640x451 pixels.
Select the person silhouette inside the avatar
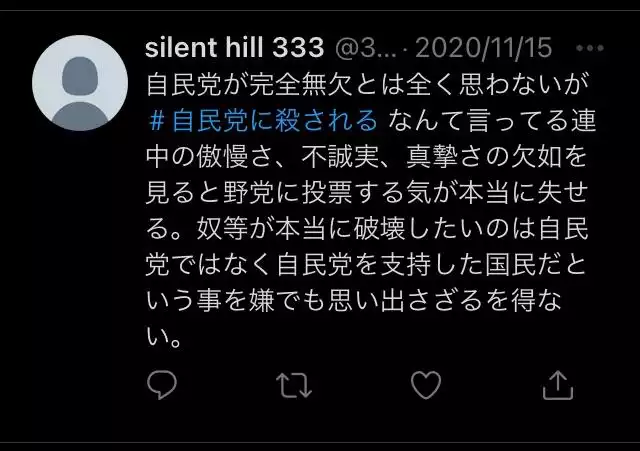click(x=80, y=94)
